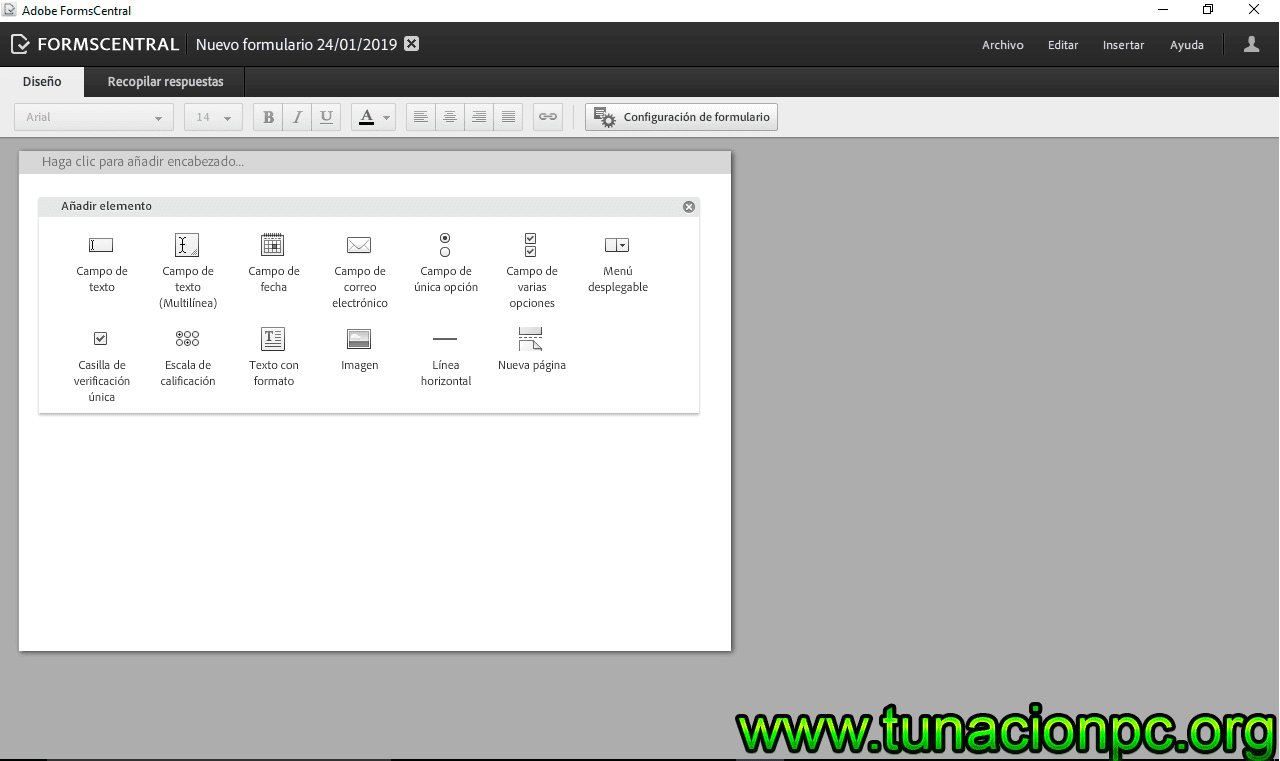Open the Ayuda menu
1280x761 pixels.
coord(1187,45)
